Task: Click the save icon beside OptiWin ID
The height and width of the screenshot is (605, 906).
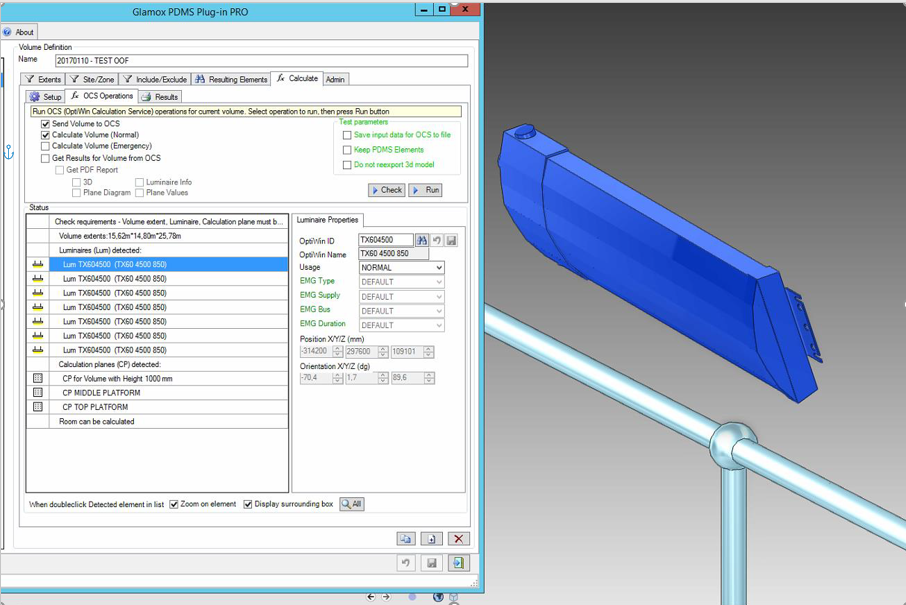Action: coord(451,240)
